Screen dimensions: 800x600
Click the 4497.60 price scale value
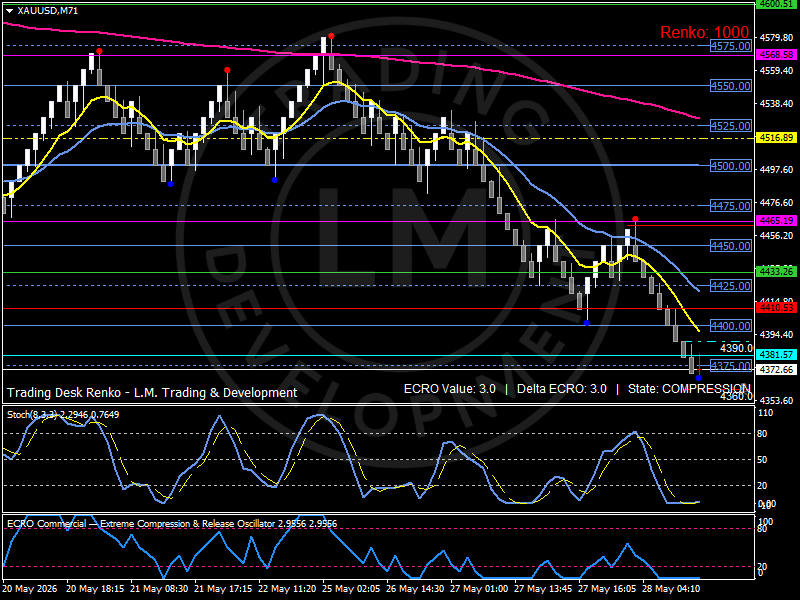point(776,169)
